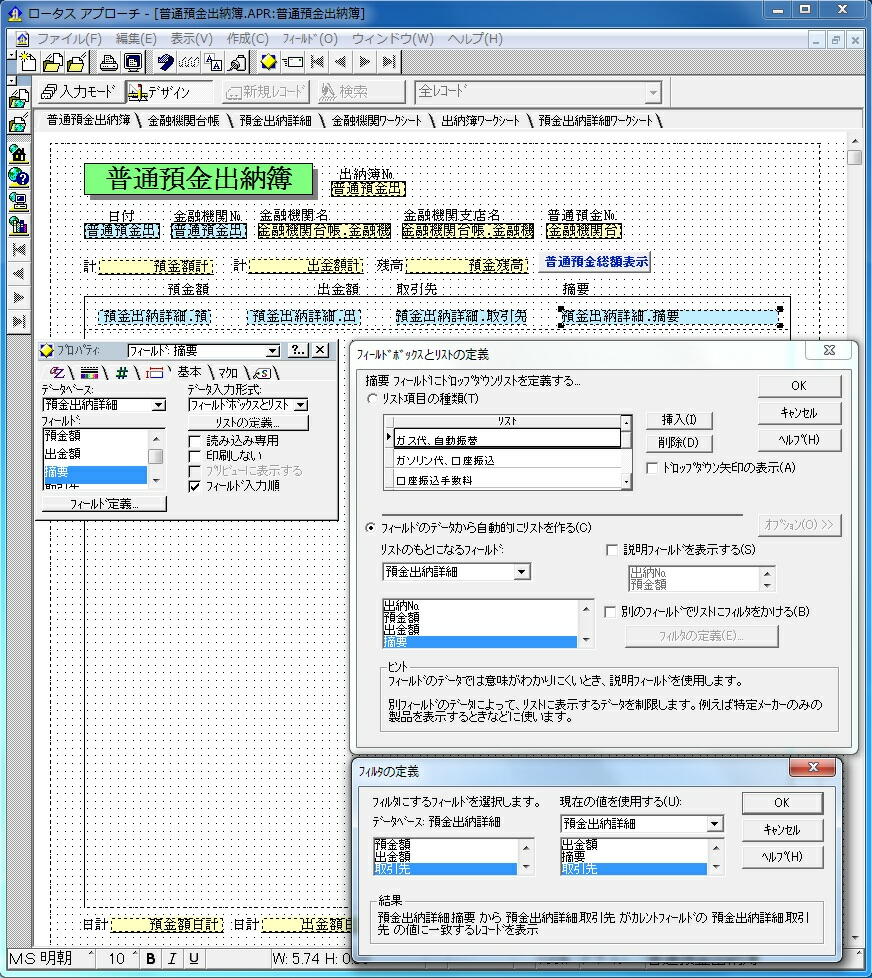
Task: Toggle italic formatting in status bar
Action: [x=173, y=959]
